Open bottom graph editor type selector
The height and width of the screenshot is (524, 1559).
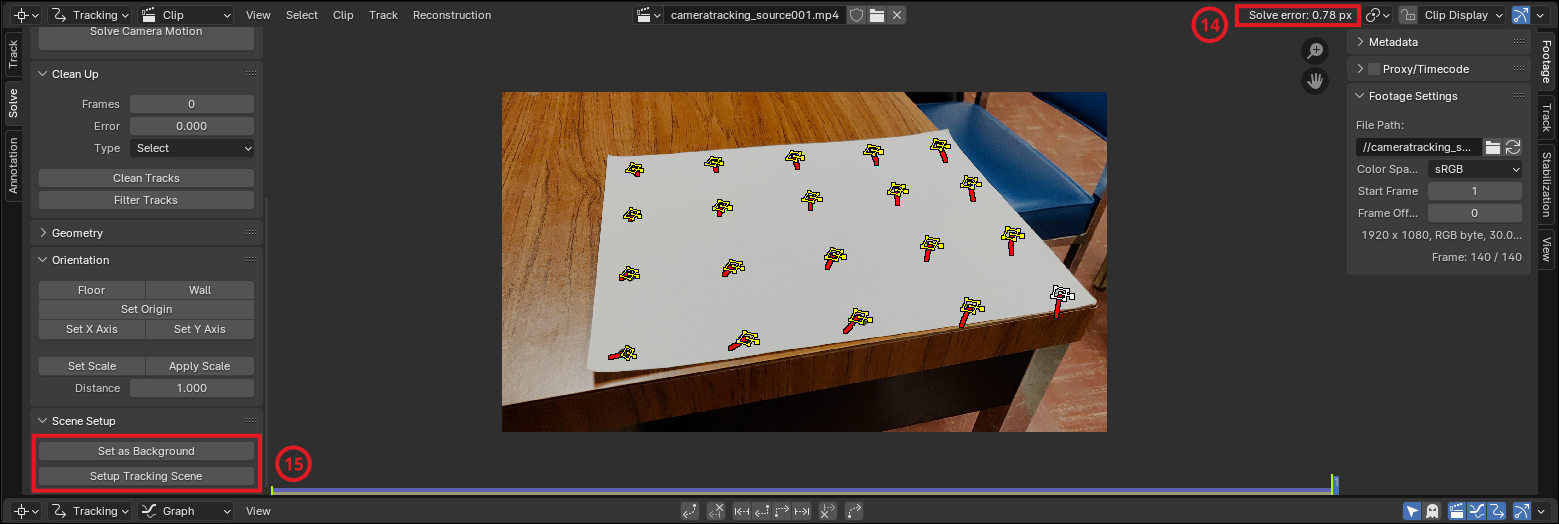point(26,511)
